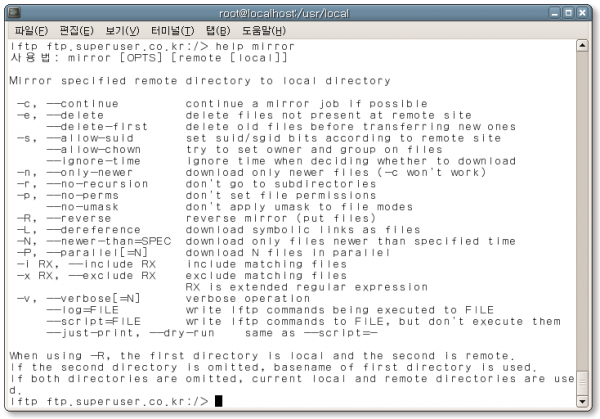Click the '--allow-chown' option text

click(94, 150)
